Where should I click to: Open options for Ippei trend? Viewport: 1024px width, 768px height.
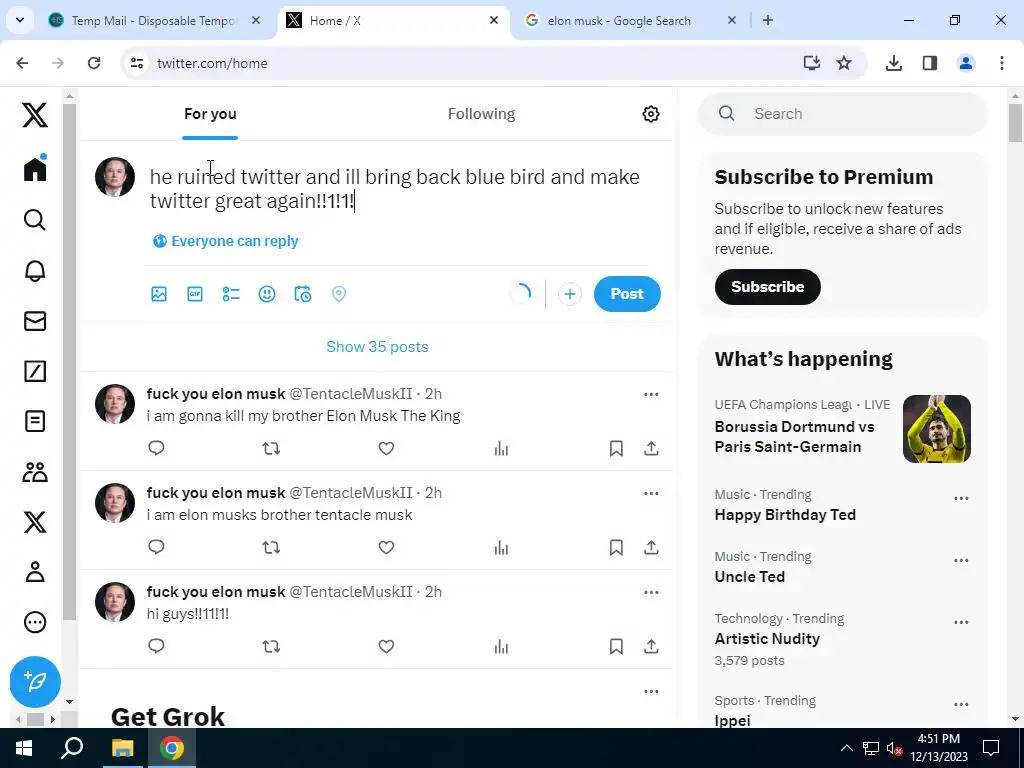(x=961, y=704)
